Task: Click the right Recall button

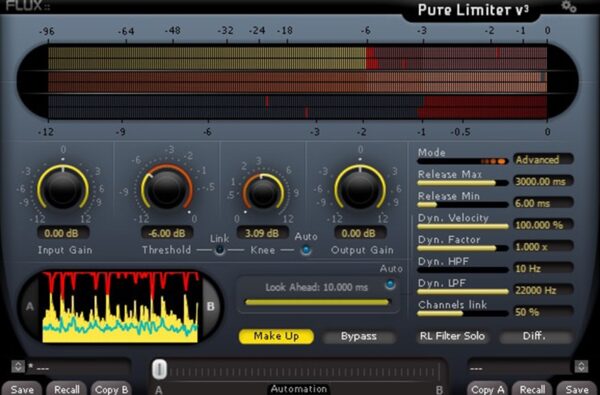Action: 532,388
